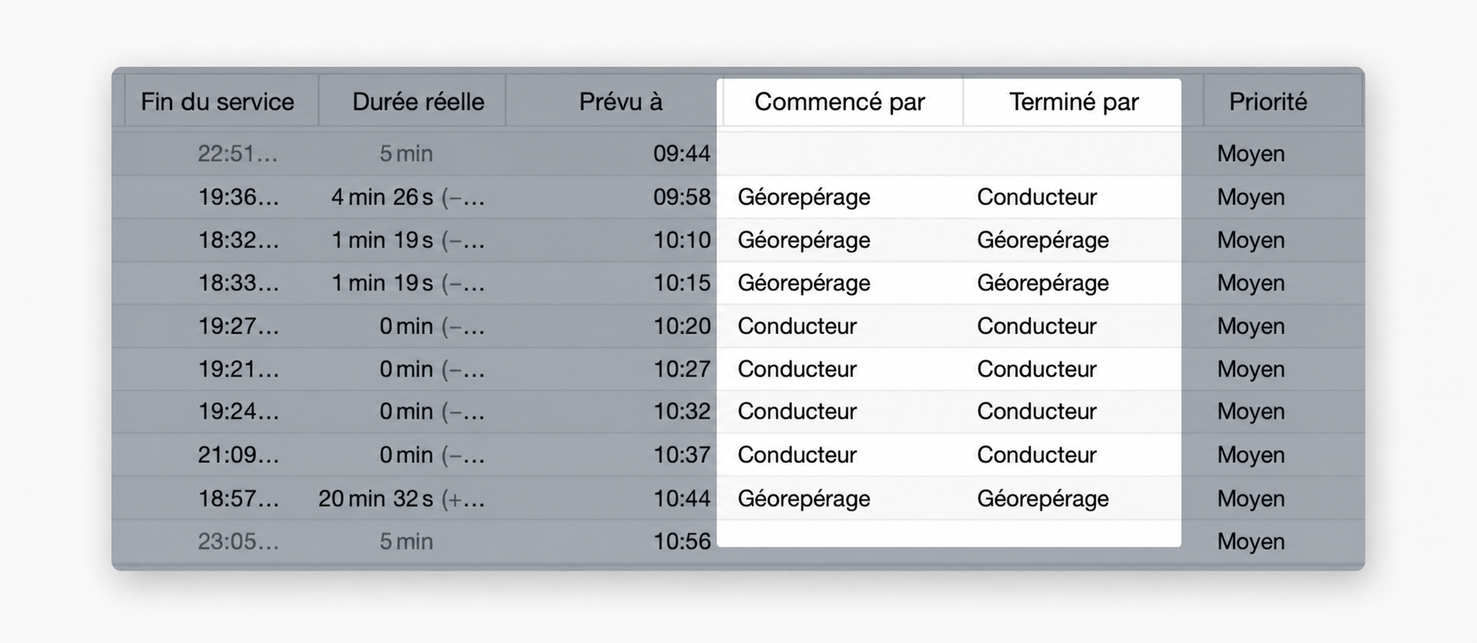
Task: Click Conducteur under Terminé par, 10:32 row
Action: 1037,412
